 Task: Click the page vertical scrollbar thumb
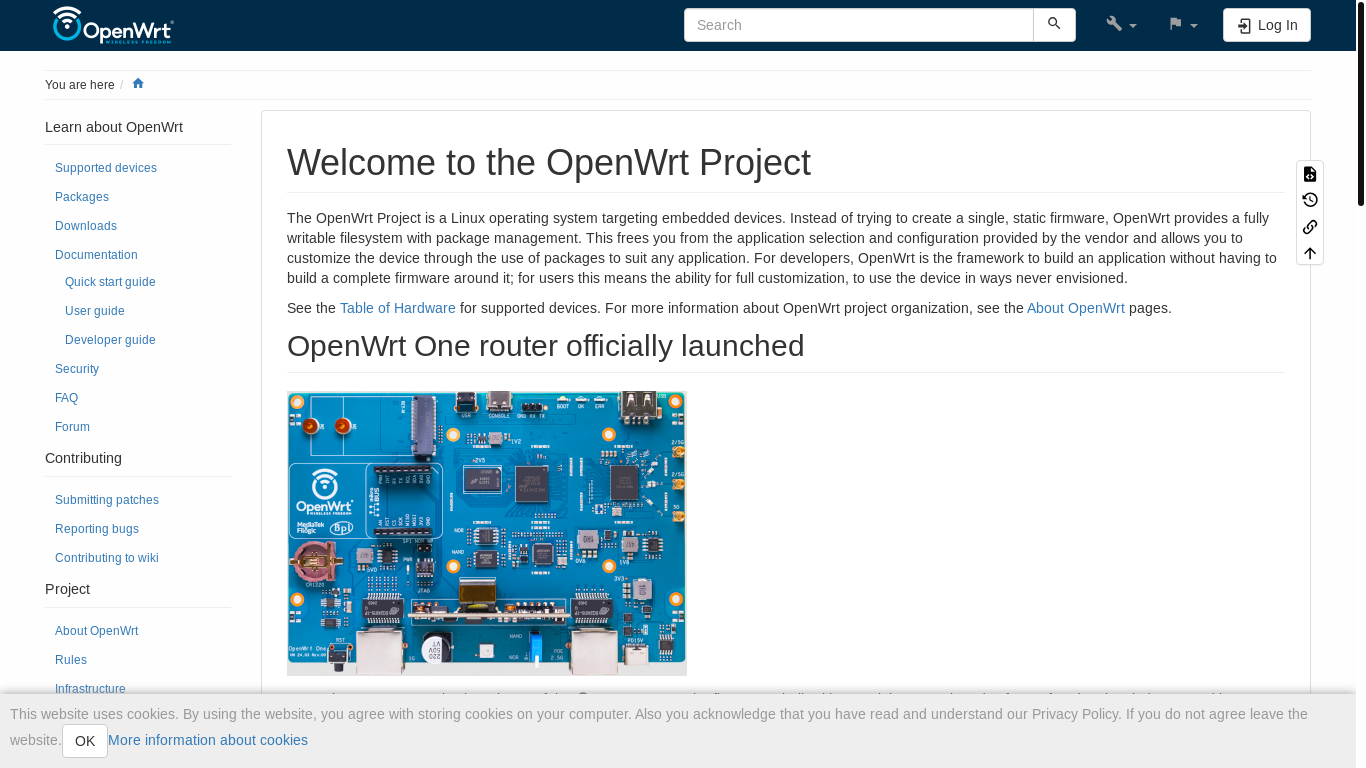coord(1361,103)
